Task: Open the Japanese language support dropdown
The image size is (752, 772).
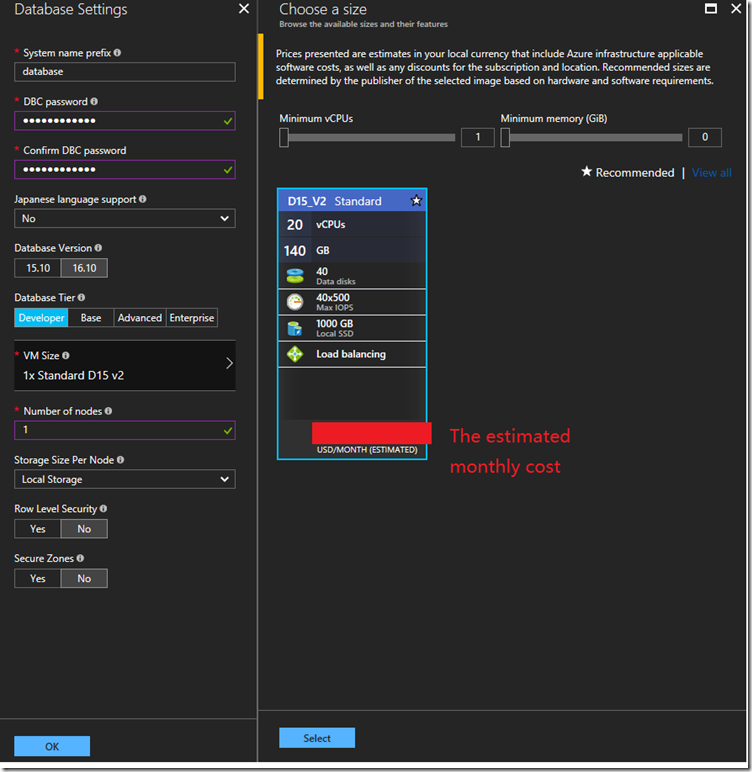Action: point(125,218)
